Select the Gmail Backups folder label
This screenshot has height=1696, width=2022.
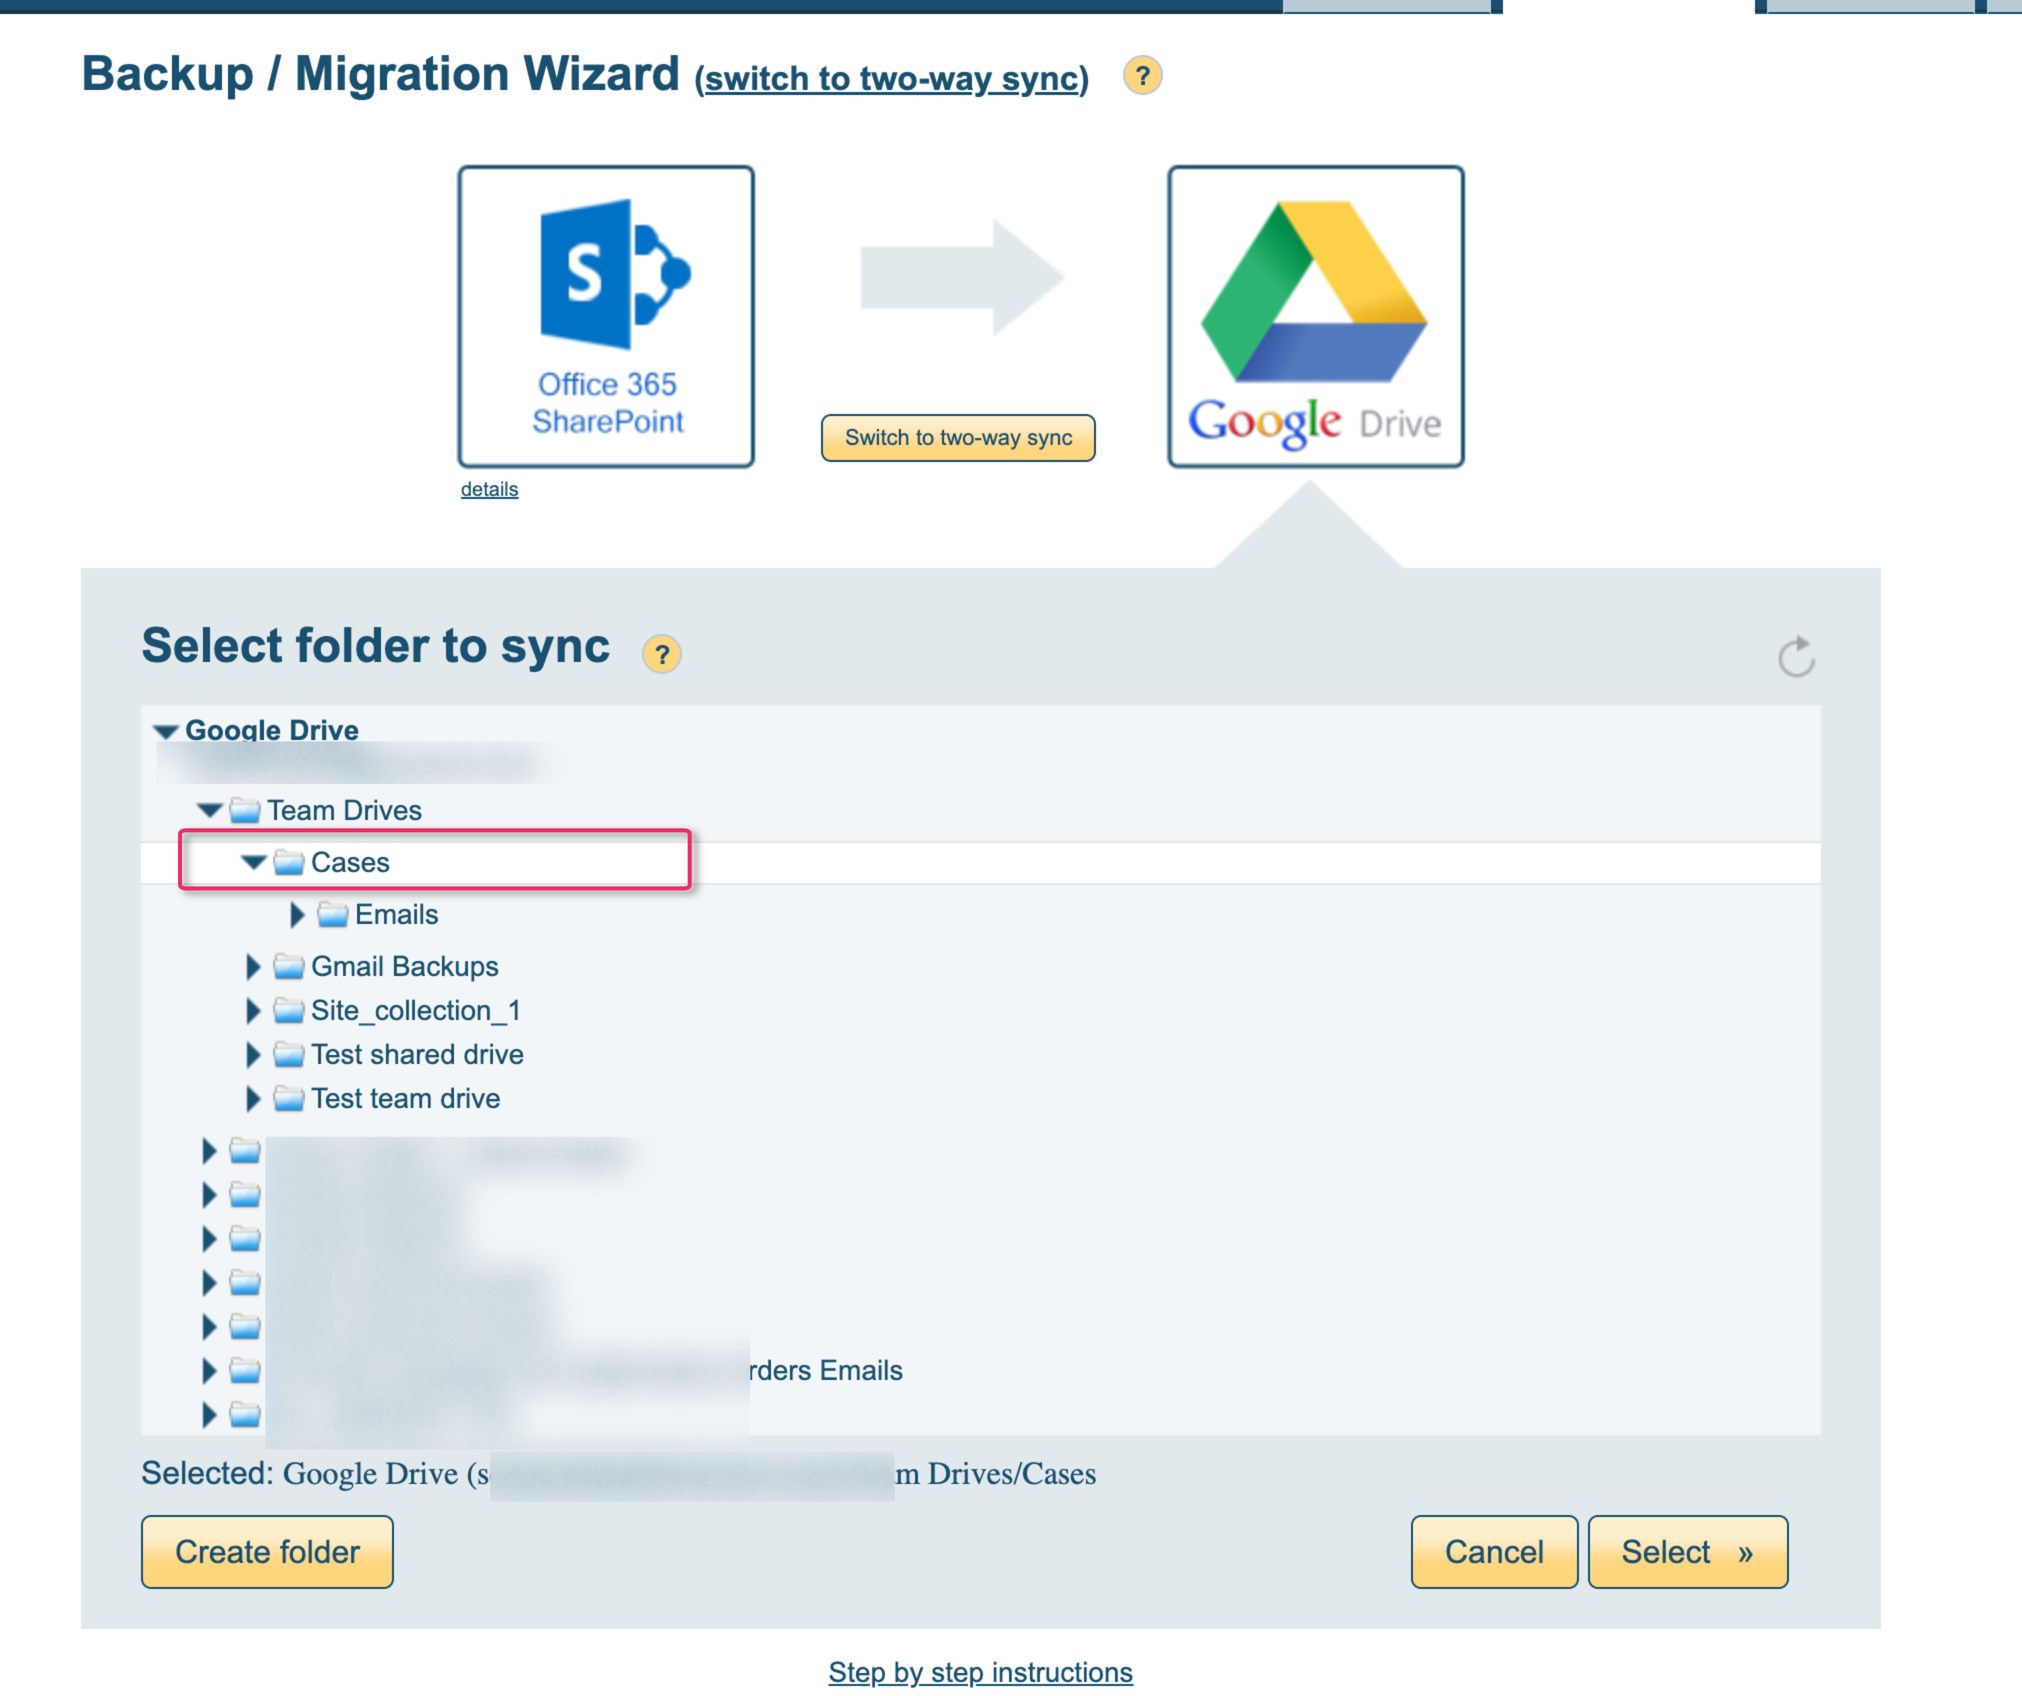click(x=404, y=966)
